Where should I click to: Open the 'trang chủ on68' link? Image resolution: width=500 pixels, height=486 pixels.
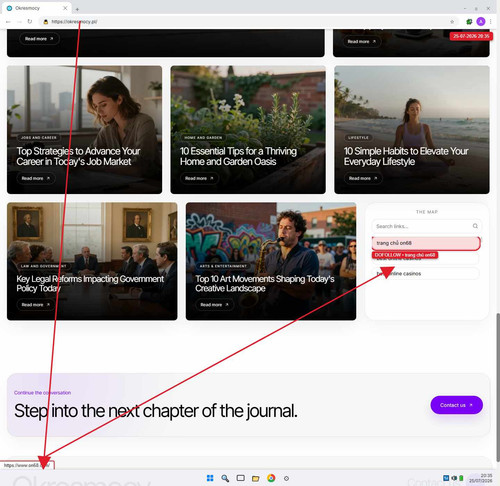pos(426,243)
